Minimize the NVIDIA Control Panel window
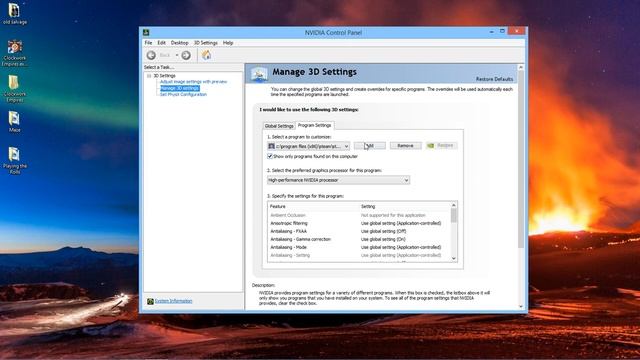Viewport: 640px width, 360px height. [491, 32]
